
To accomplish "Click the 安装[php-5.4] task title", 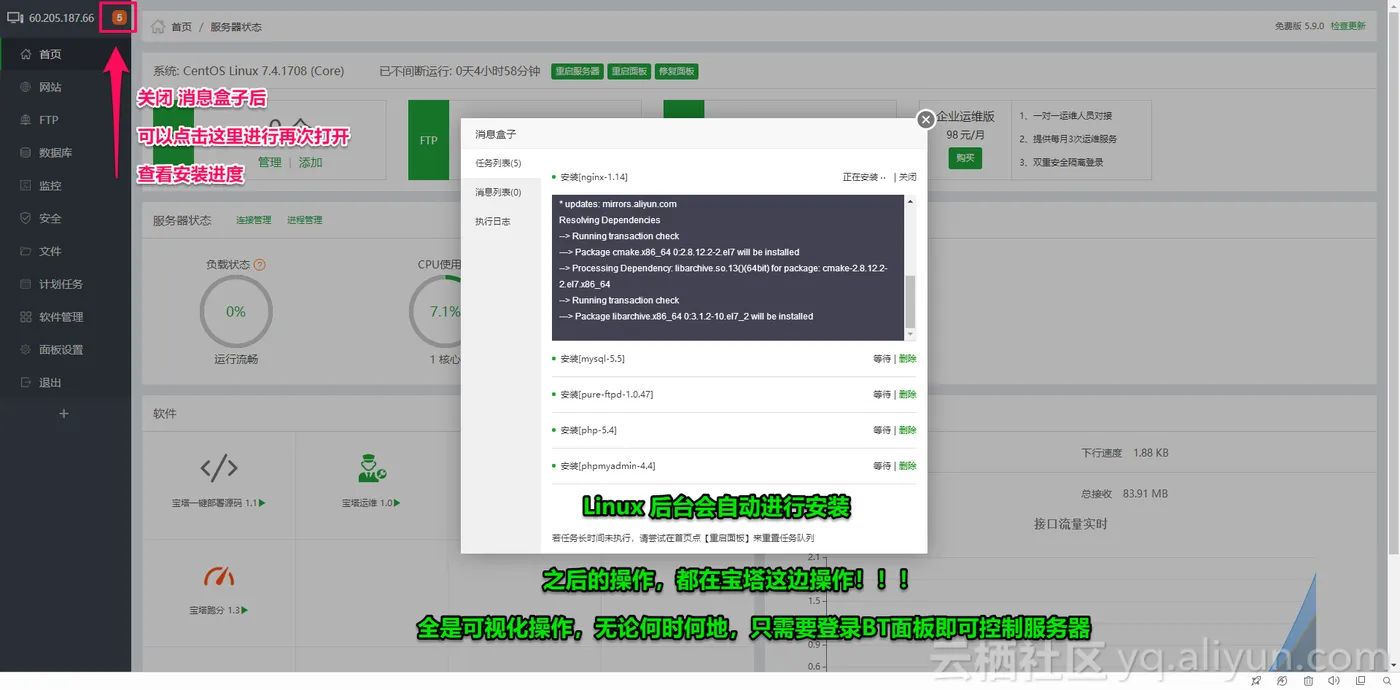I will [x=588, y=431].
